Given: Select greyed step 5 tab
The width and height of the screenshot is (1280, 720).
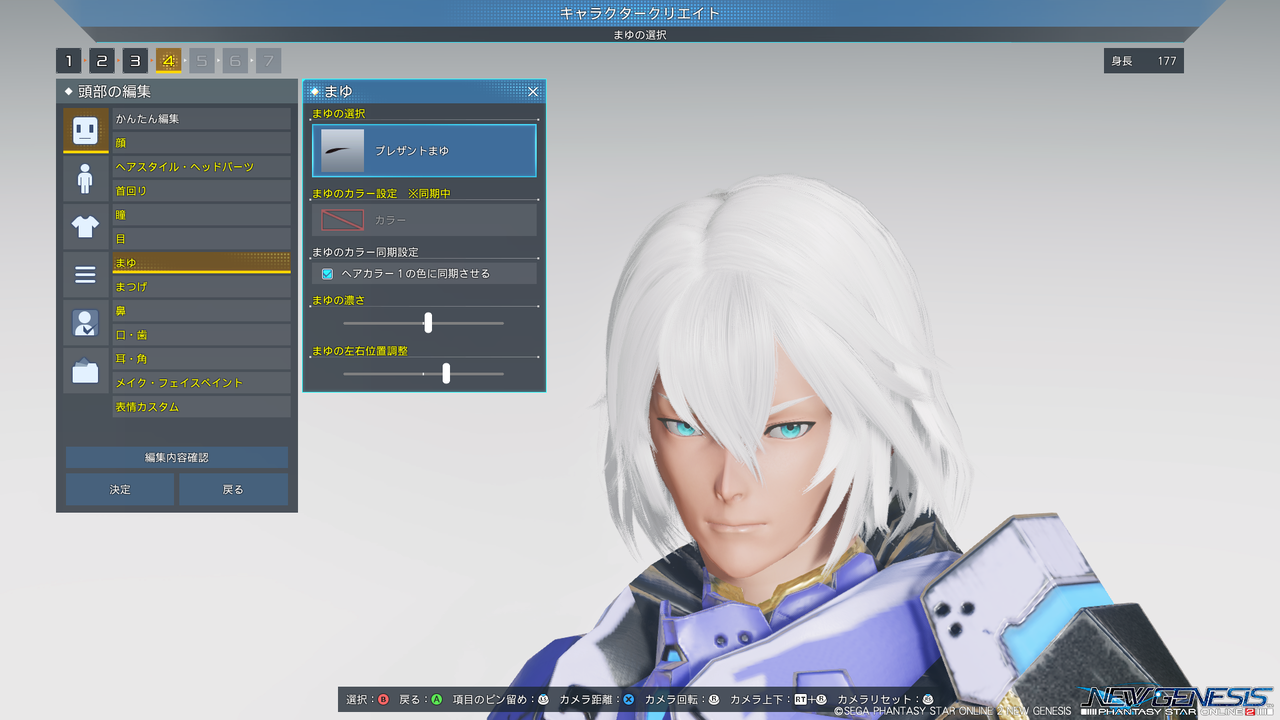Looking at the screenshot, I should (x=201, y=61).
